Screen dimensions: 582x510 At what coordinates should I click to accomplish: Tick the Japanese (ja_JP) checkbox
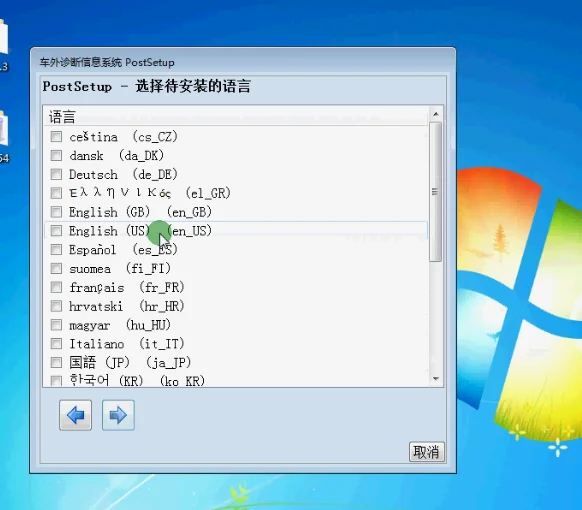[x=56, y=362]
